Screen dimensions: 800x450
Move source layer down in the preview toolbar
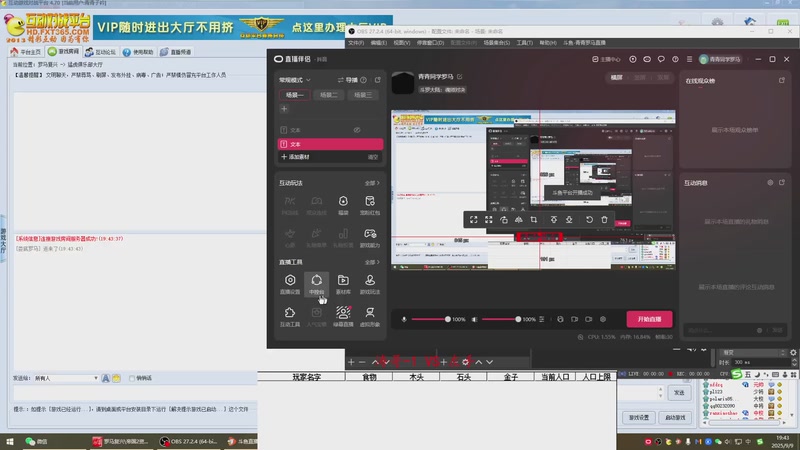pyautogui.click(x=569, y=219)
